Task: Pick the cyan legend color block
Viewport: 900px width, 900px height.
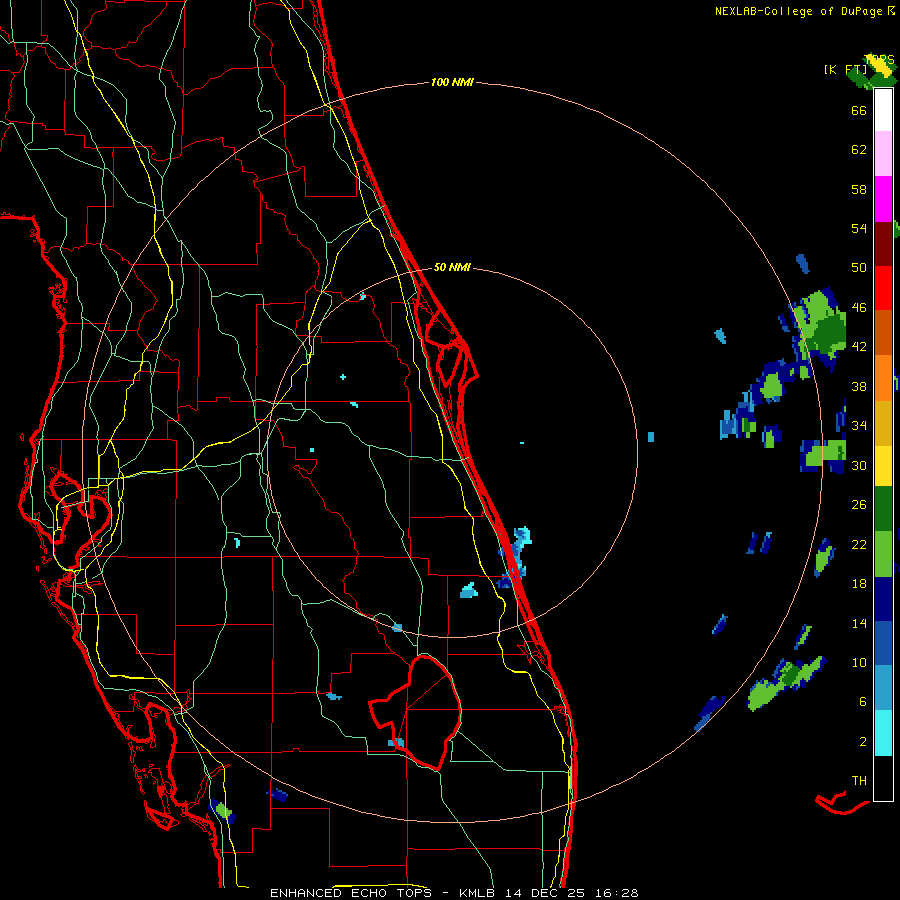Action: (883, 734)
